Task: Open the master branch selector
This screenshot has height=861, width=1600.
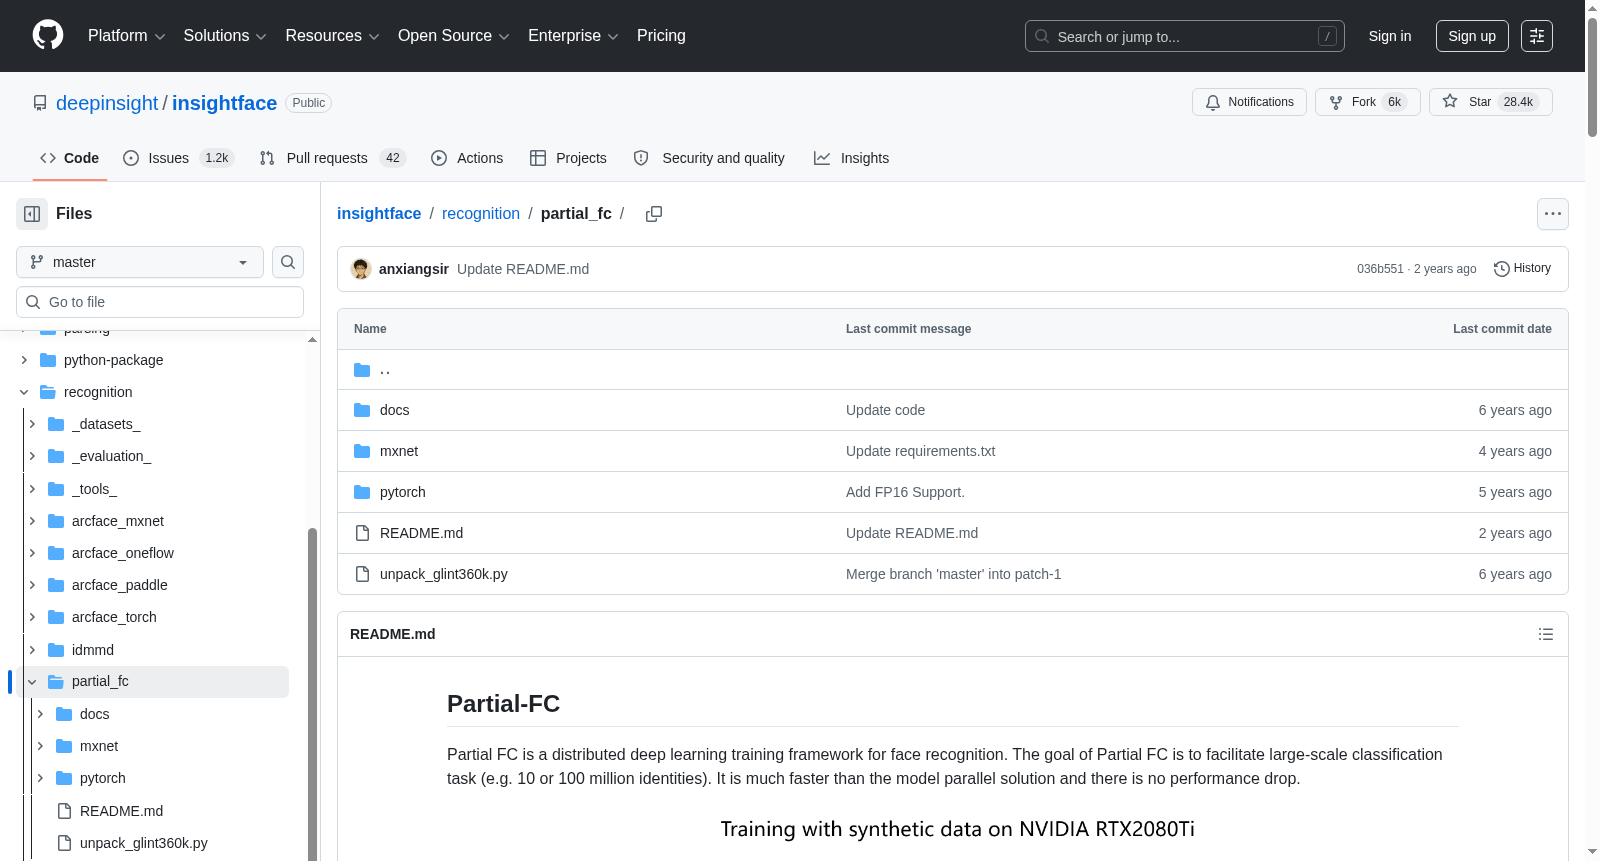Action: point(140,262)
